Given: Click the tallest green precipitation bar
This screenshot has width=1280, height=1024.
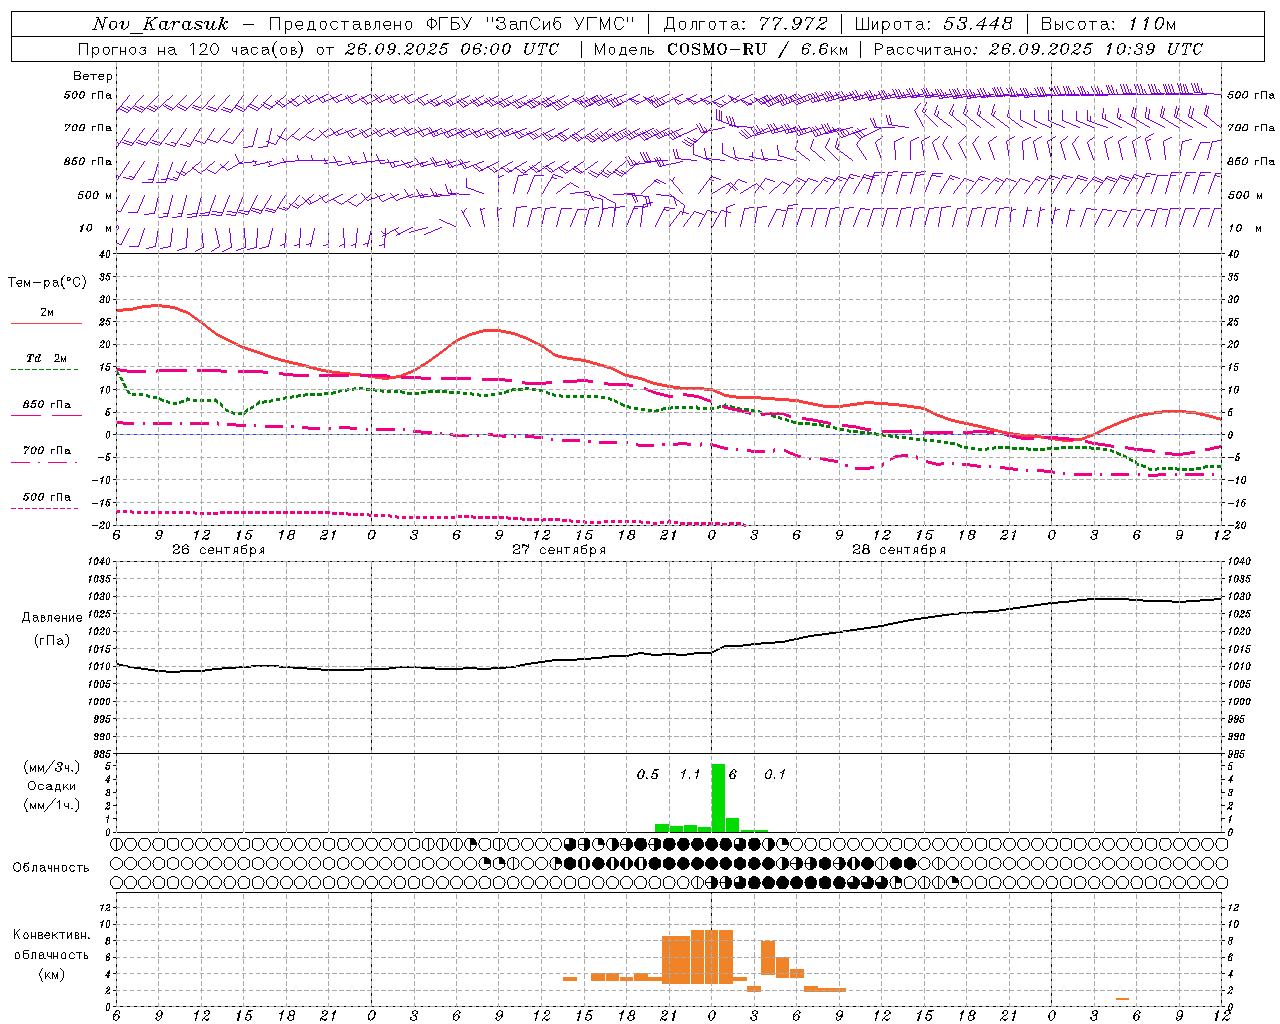Looking at the screenshot, I should (x=718, y=798).
